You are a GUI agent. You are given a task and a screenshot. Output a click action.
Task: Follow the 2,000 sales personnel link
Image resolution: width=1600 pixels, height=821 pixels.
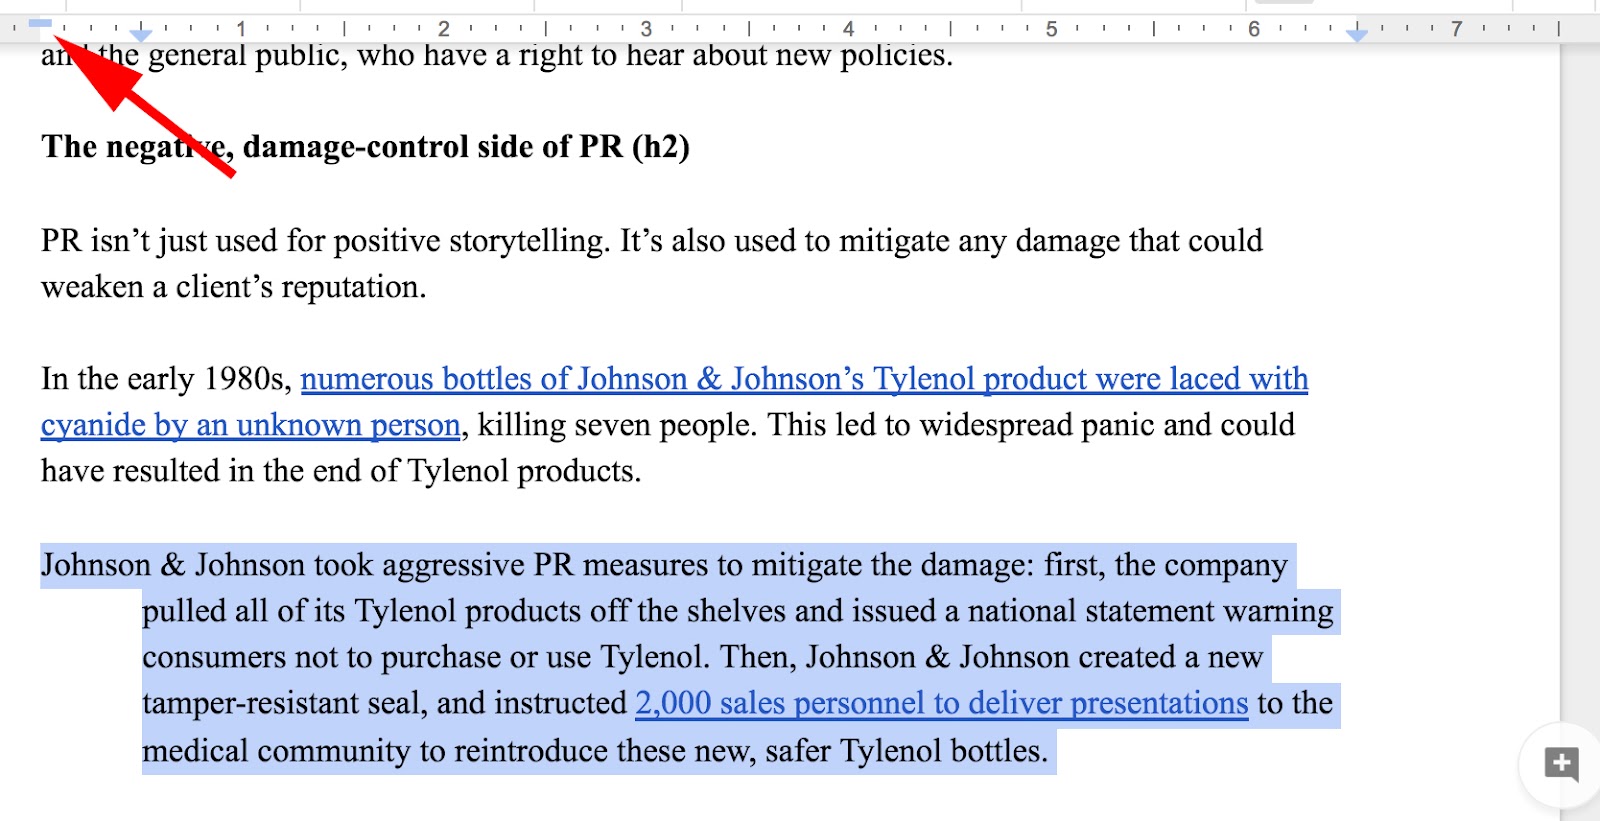942,703
